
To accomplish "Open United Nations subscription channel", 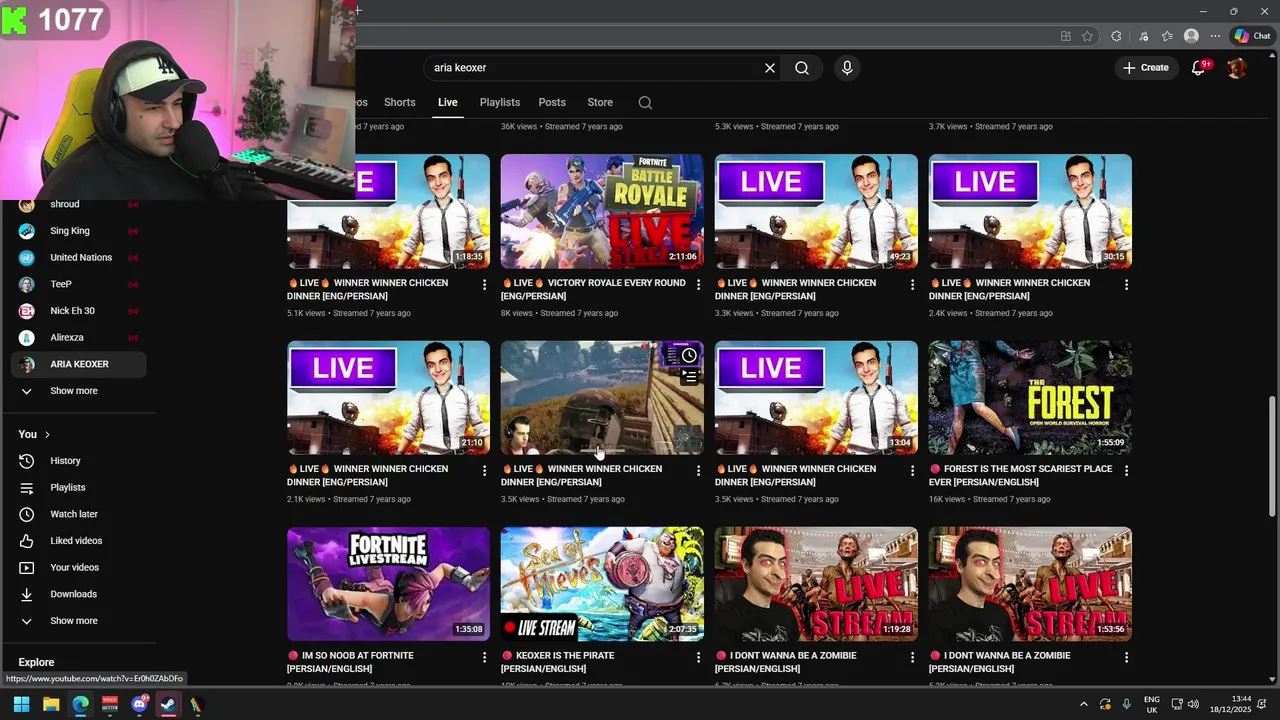I will click(78, 258).
